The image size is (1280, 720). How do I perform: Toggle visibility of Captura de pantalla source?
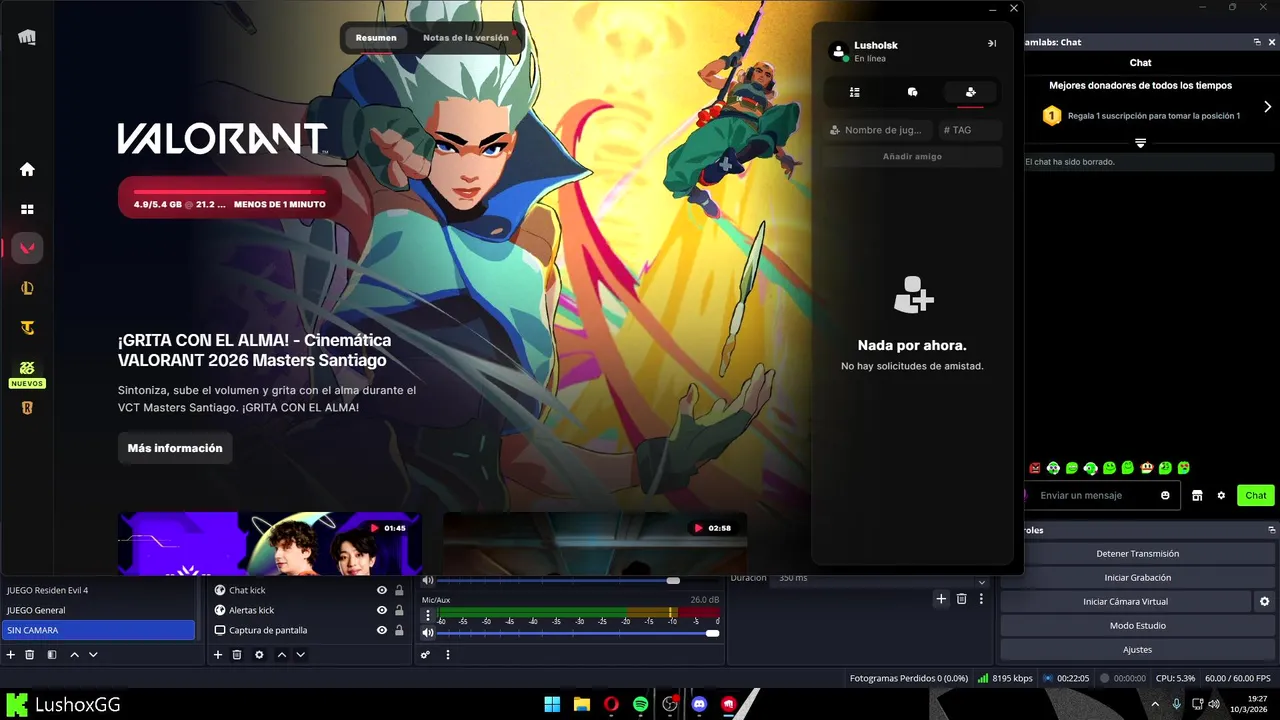(381, 630)
